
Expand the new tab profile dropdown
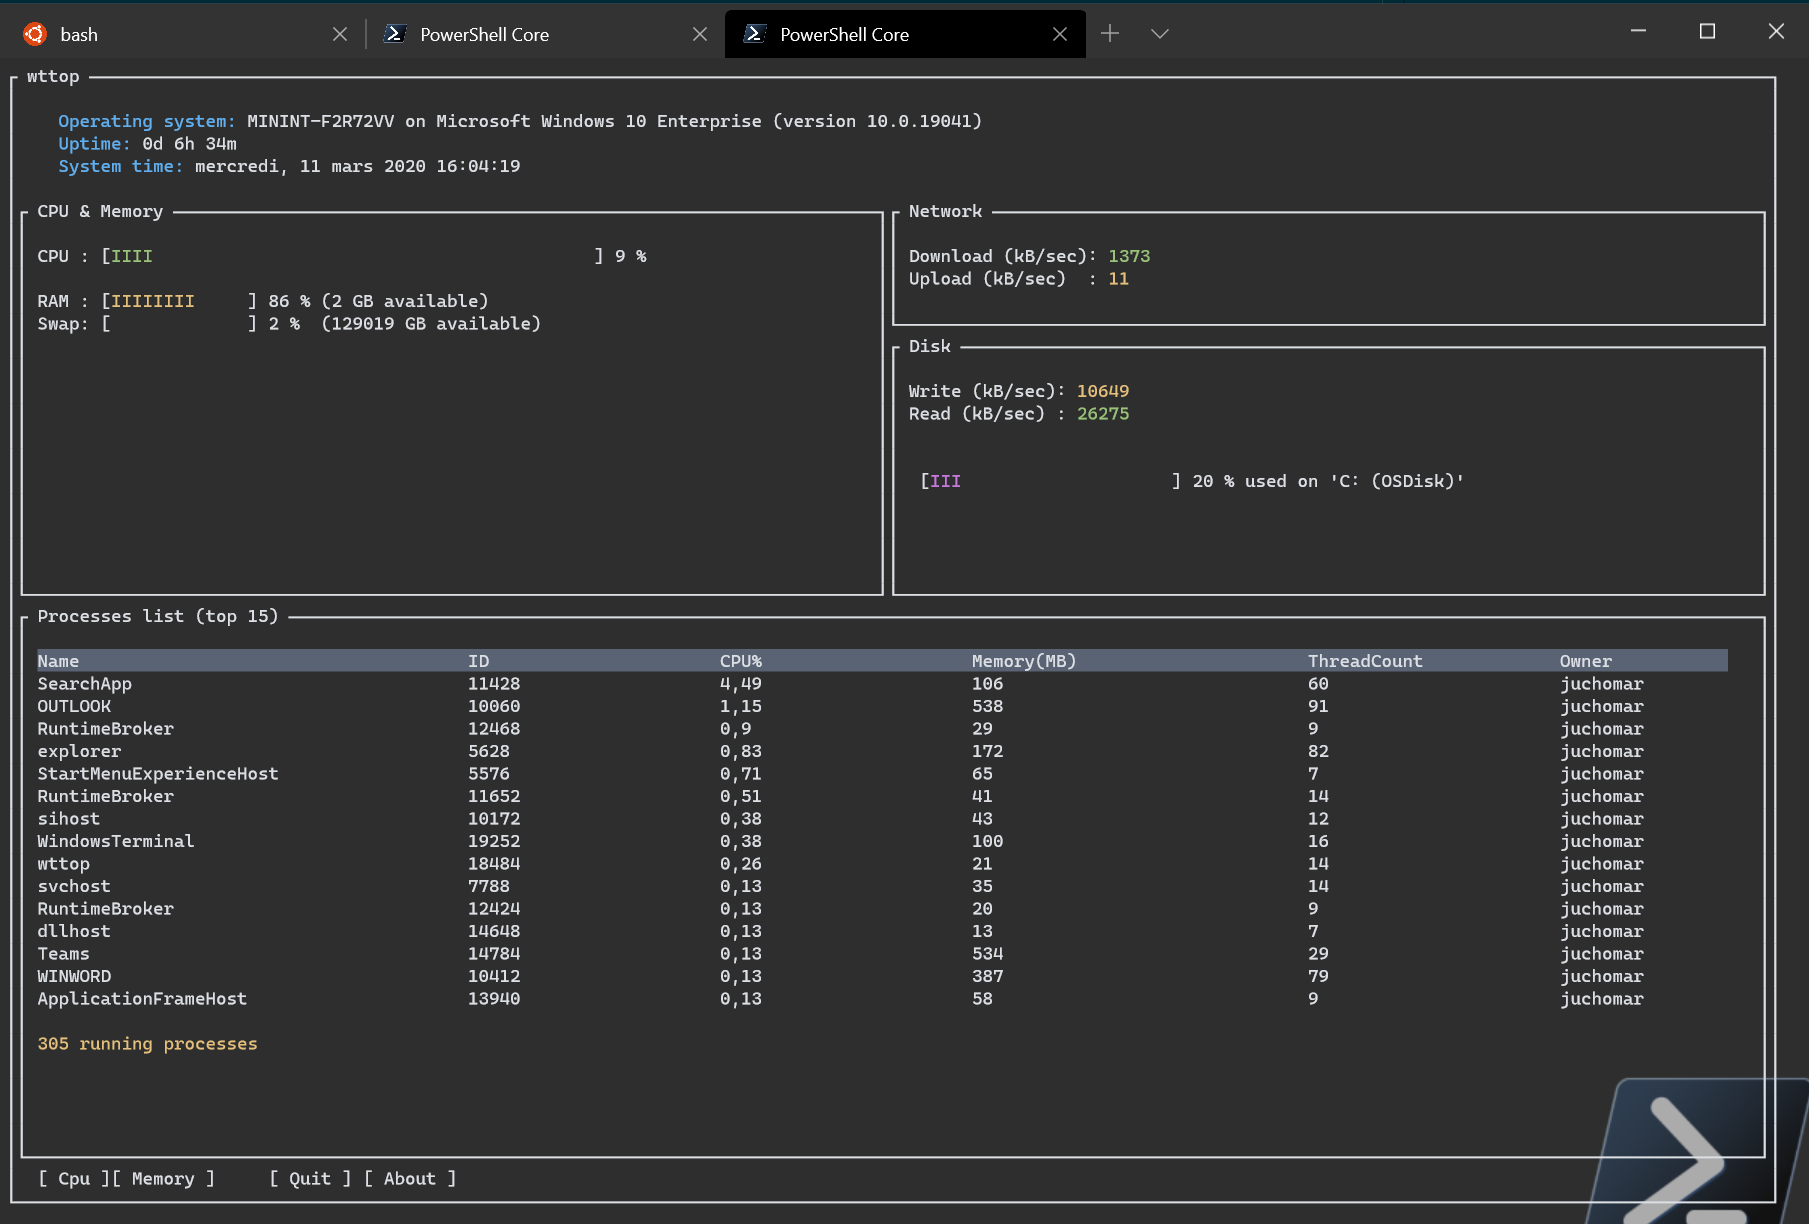1160,34
